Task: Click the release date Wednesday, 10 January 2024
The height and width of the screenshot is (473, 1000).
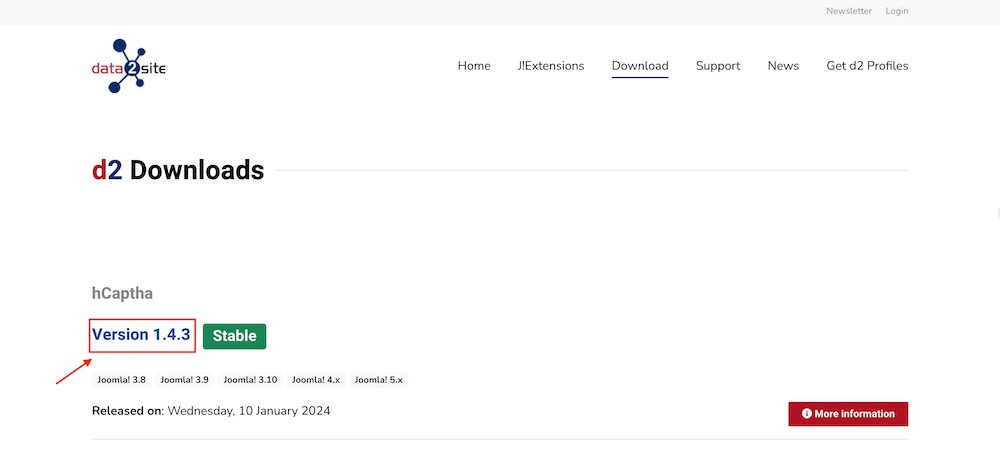Action: point(249,411)
